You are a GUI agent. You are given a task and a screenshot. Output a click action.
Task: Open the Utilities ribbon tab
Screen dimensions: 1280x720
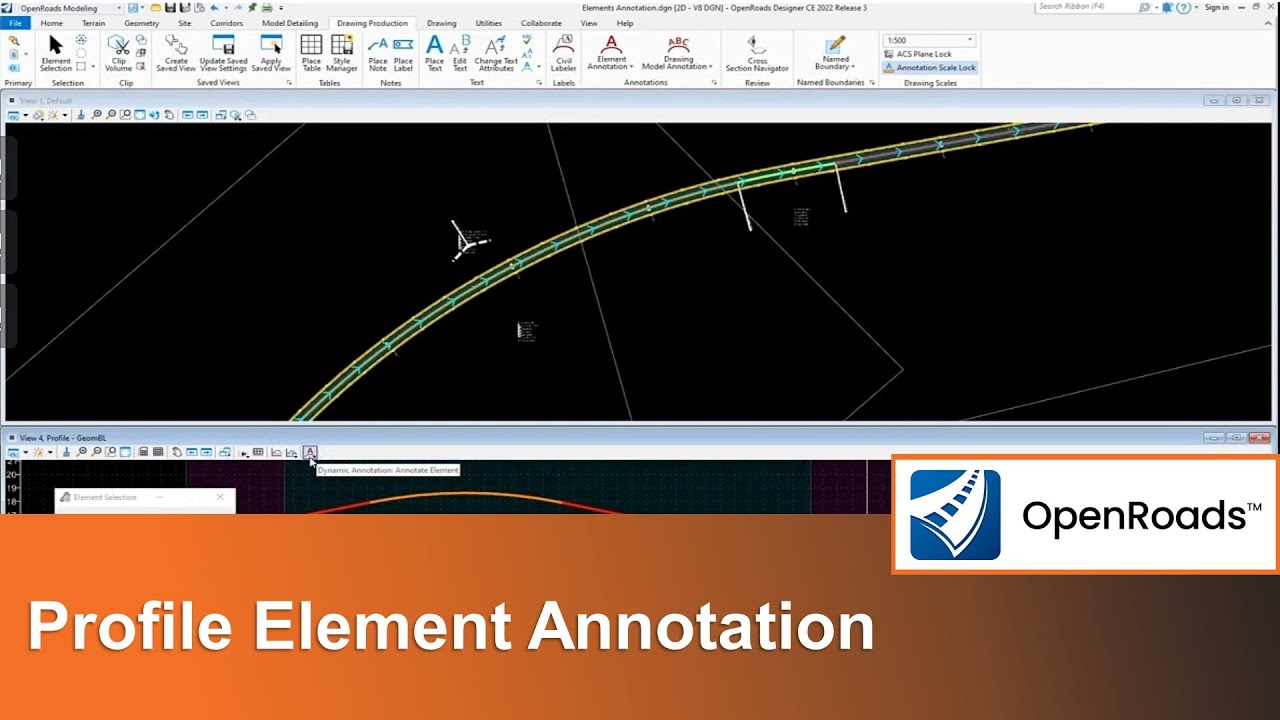click(489, 23)
